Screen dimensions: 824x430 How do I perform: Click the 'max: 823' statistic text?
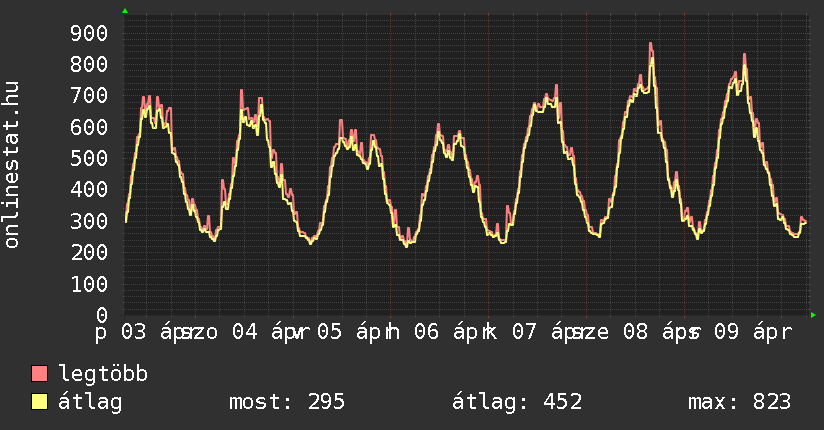pyautogui.click(x=740, y=402)
